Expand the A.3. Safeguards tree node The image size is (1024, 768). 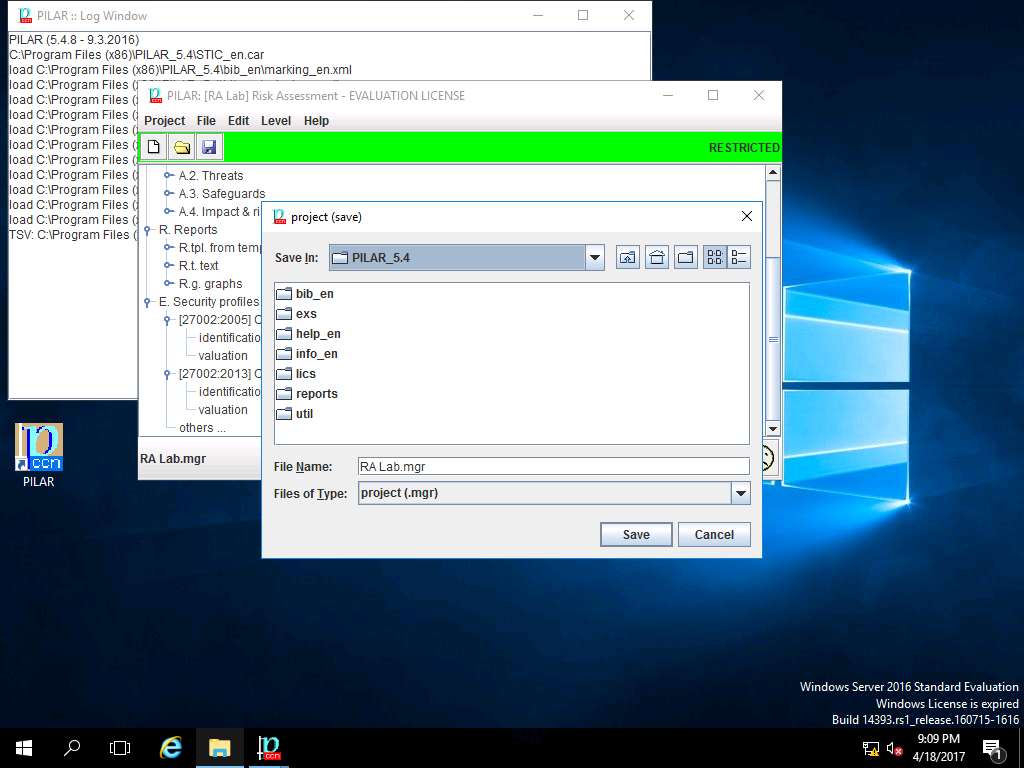click(x=168, y=193)
